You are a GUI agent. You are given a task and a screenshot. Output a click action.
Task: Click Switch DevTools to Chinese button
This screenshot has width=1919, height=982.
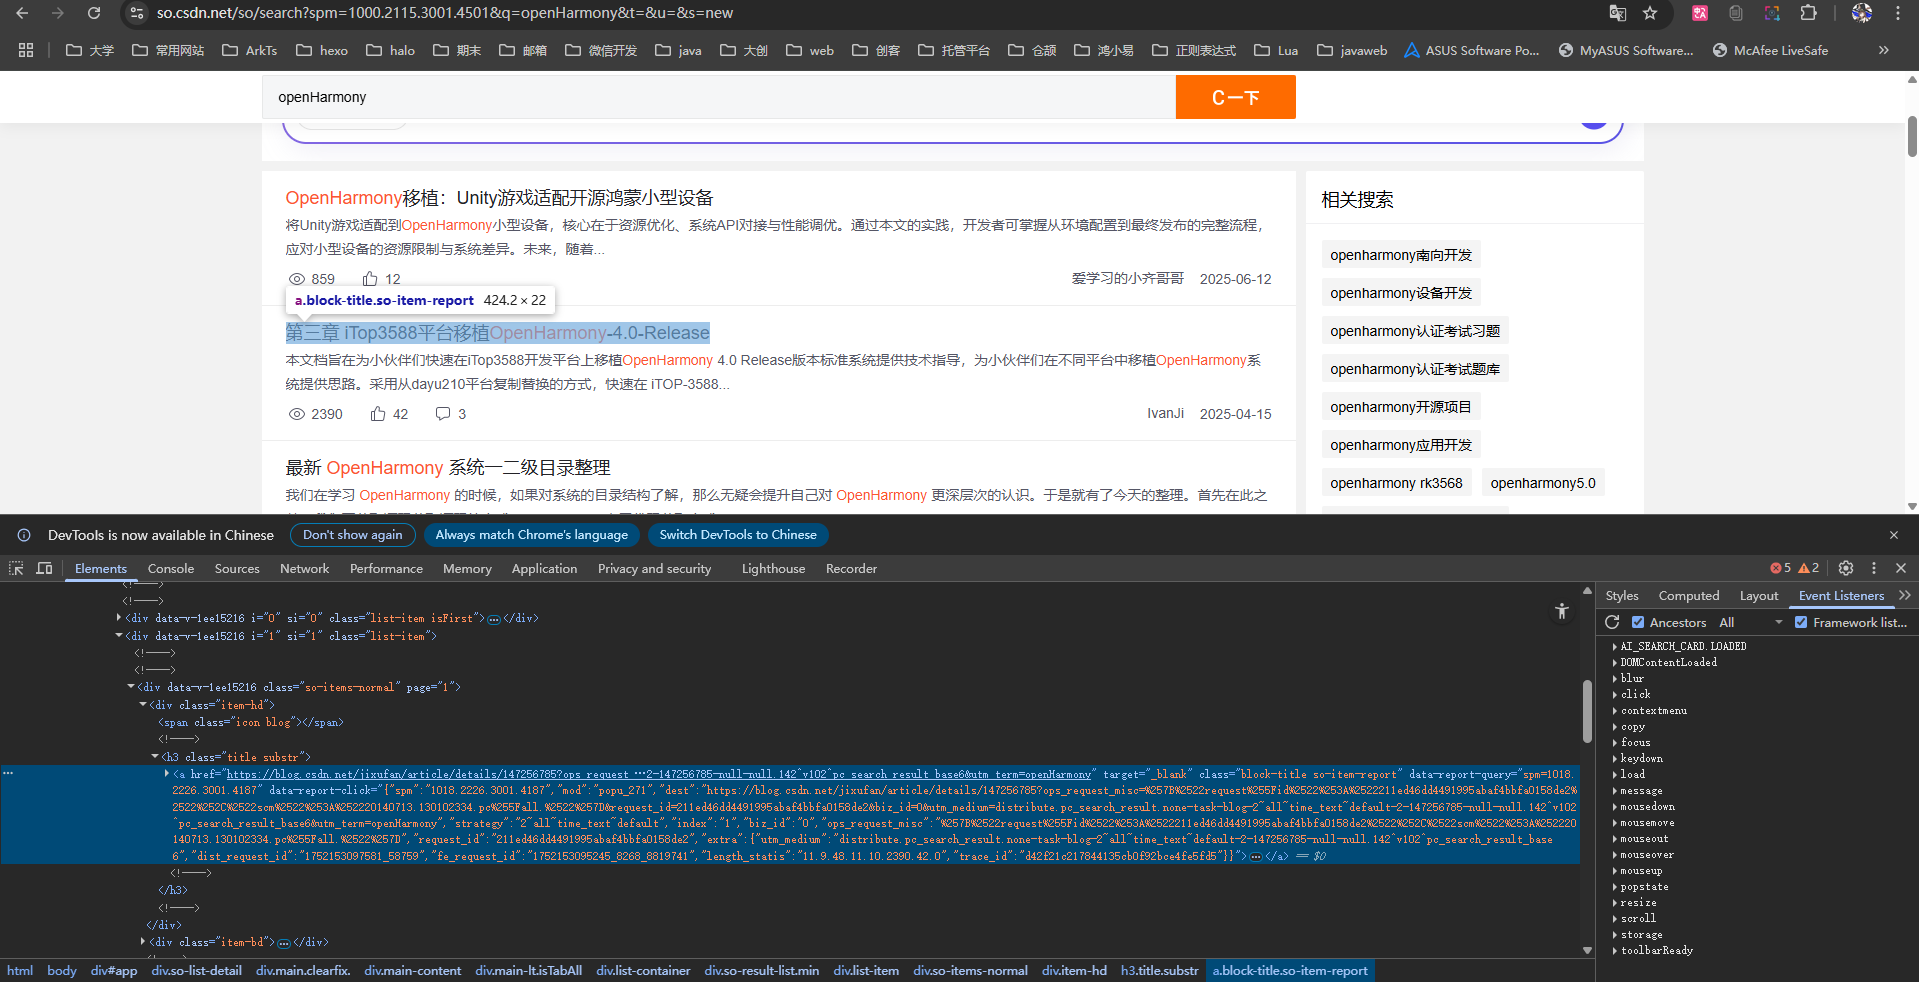click(737, 535)
